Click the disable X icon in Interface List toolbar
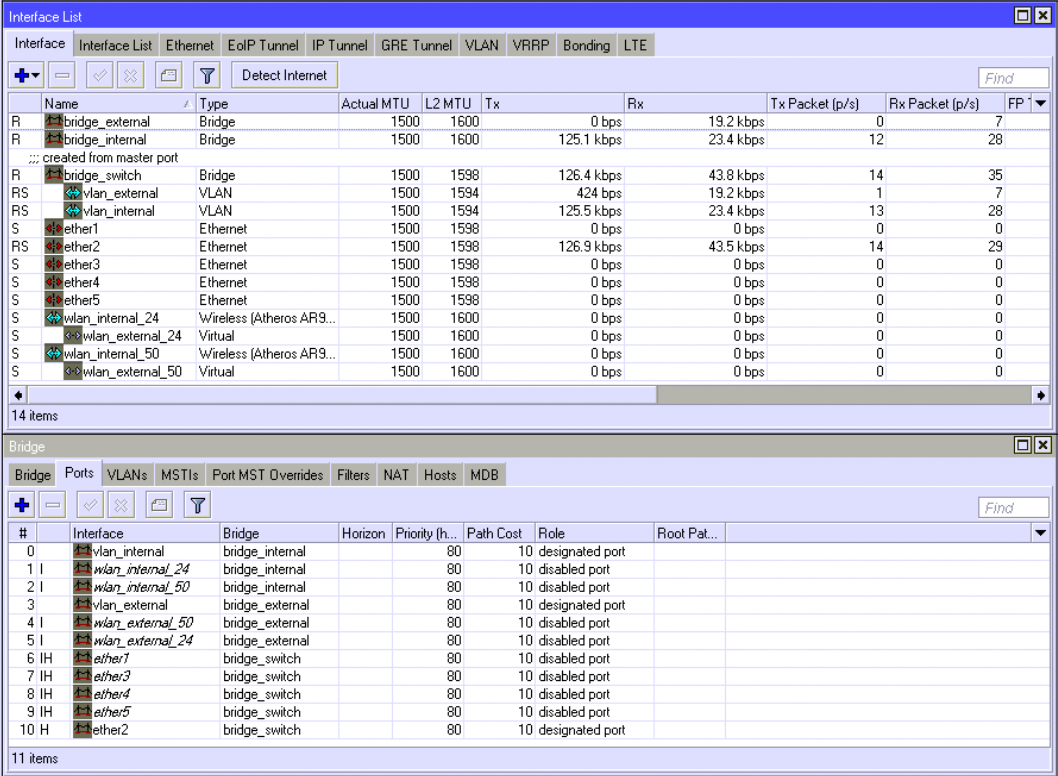The height and width of the screenshot is (776, 1058). (129, 75)
